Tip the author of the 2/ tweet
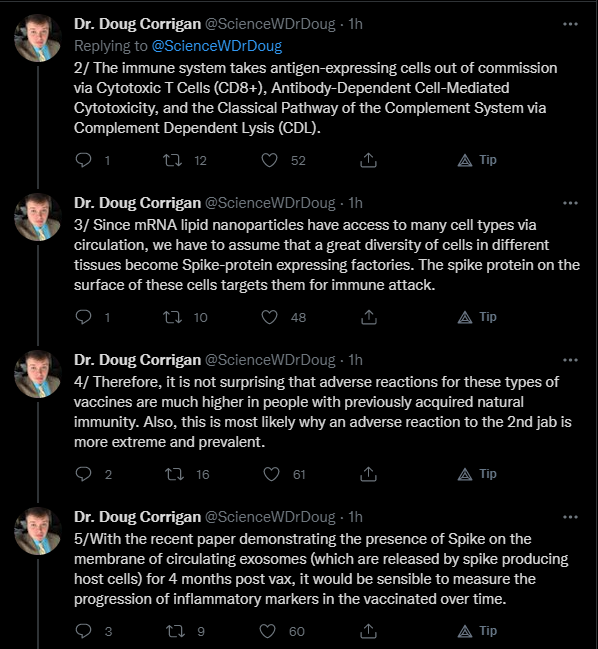Image resolution: width=598 pixels, height=649 pixels. [x=477, y=160]
